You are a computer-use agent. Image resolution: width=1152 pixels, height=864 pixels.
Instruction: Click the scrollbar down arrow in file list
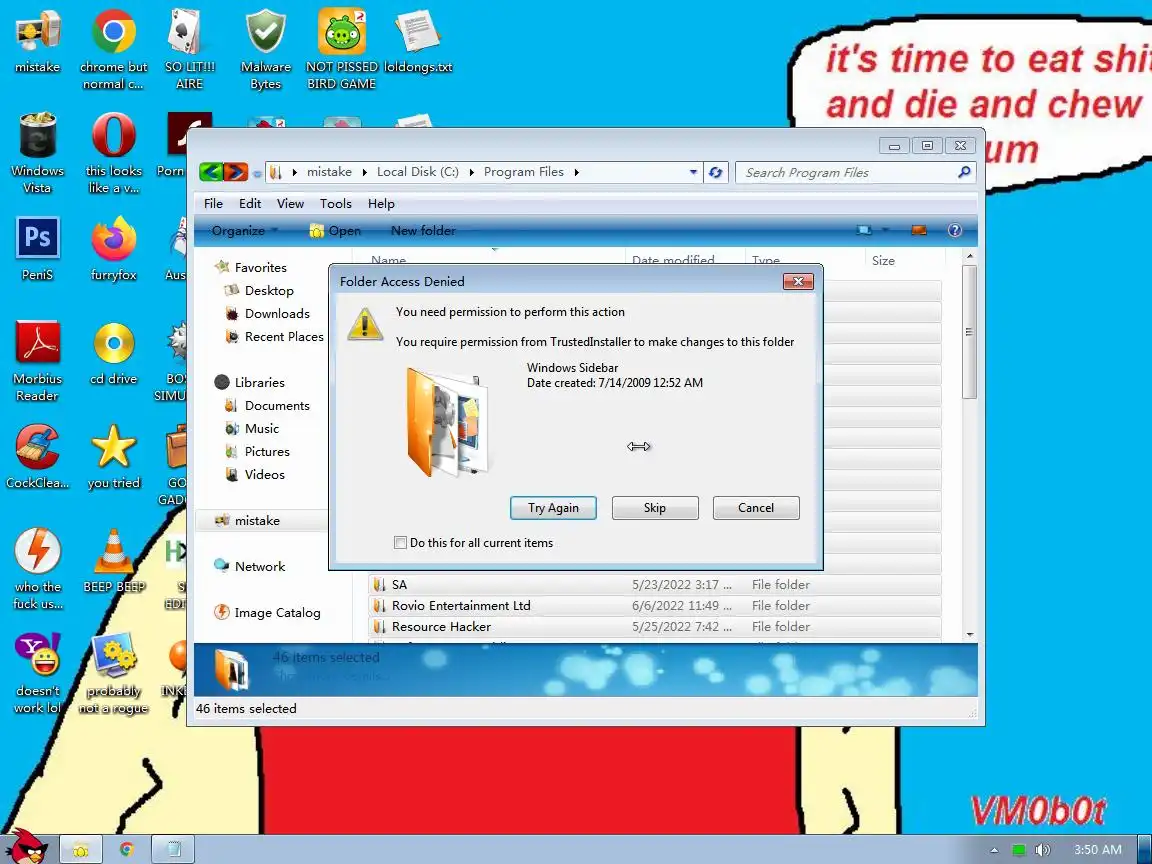click(969, 634)
